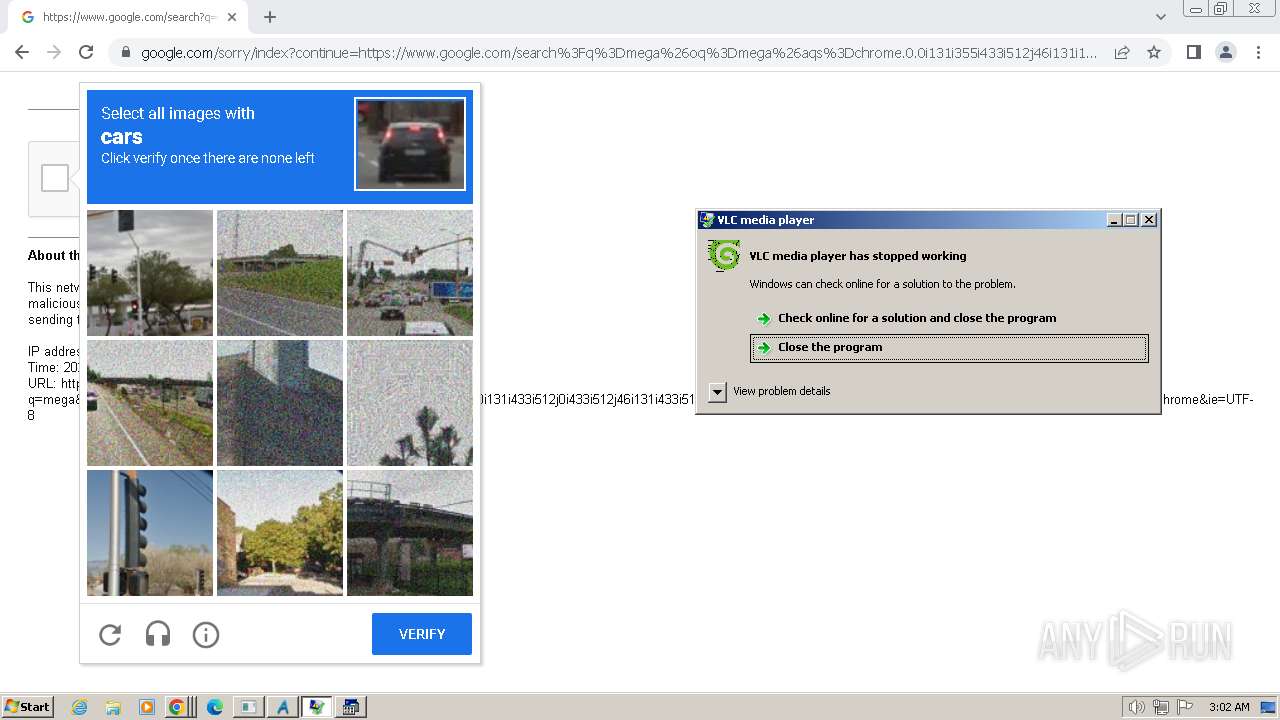Select tile with green trees and building
1280x720 pixels.
[280, 533]
